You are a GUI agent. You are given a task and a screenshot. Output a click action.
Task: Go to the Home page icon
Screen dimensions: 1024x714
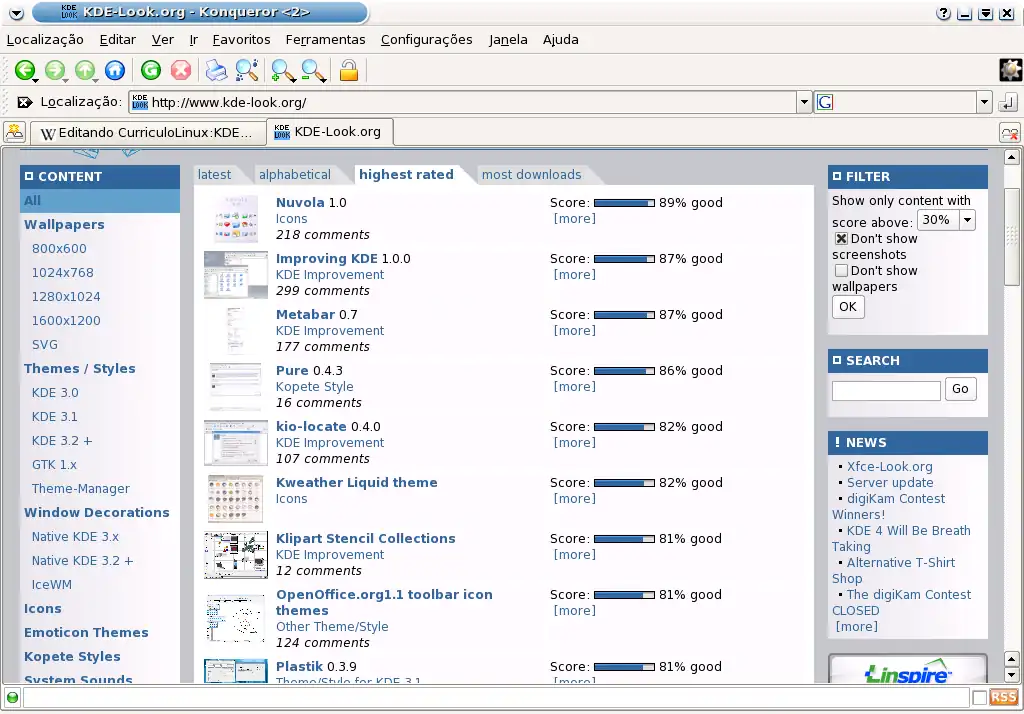115,70
